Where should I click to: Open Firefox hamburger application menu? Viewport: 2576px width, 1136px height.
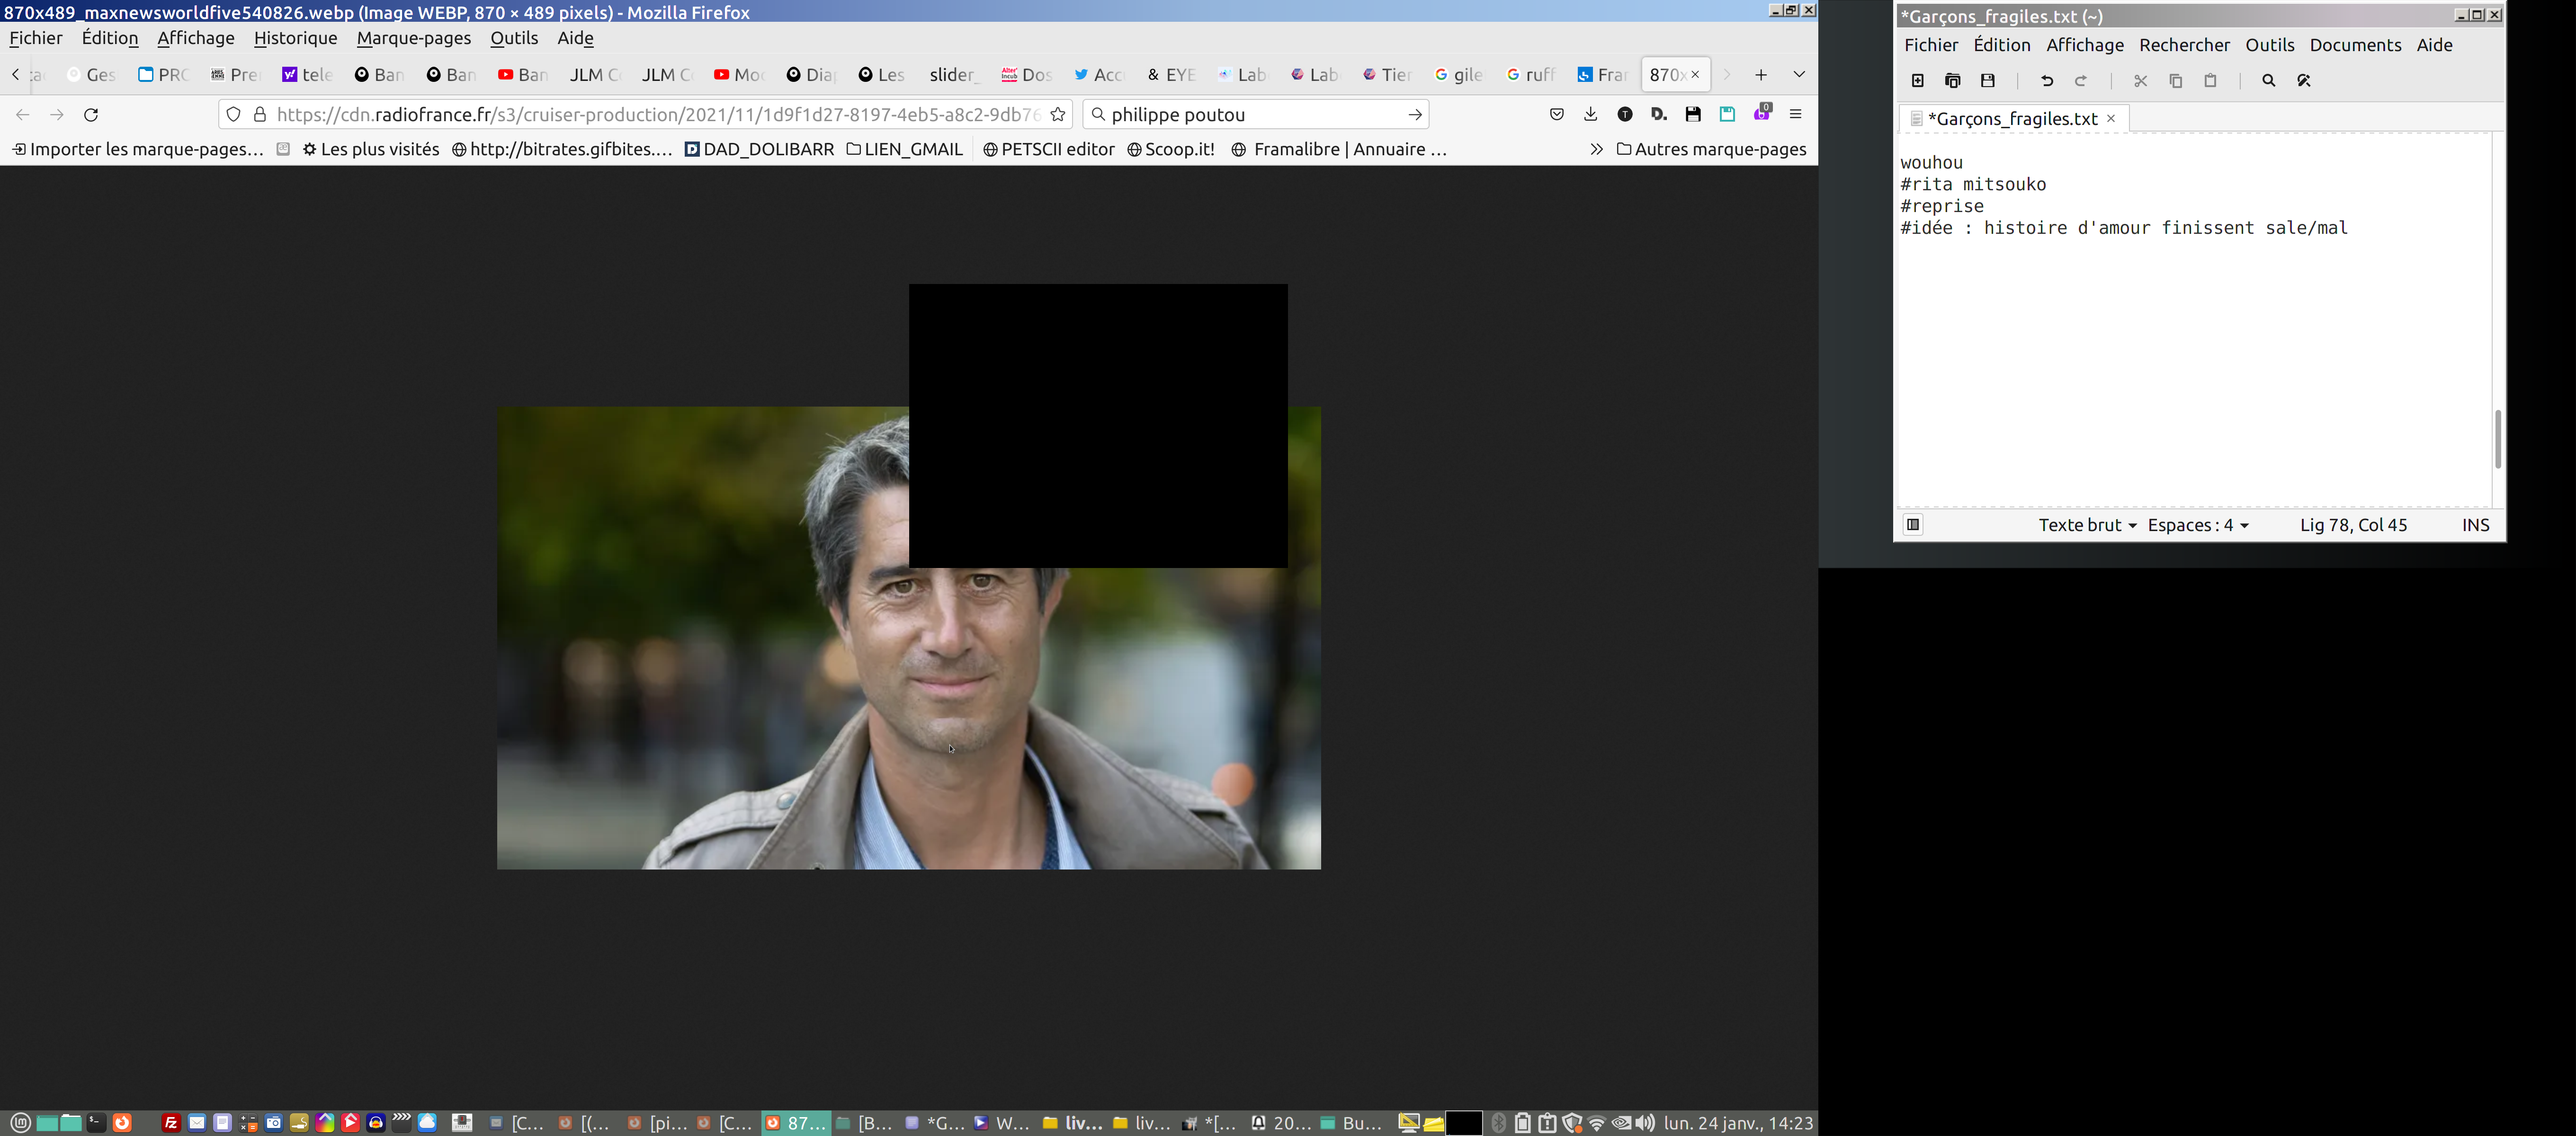(x=1795, y=115)
